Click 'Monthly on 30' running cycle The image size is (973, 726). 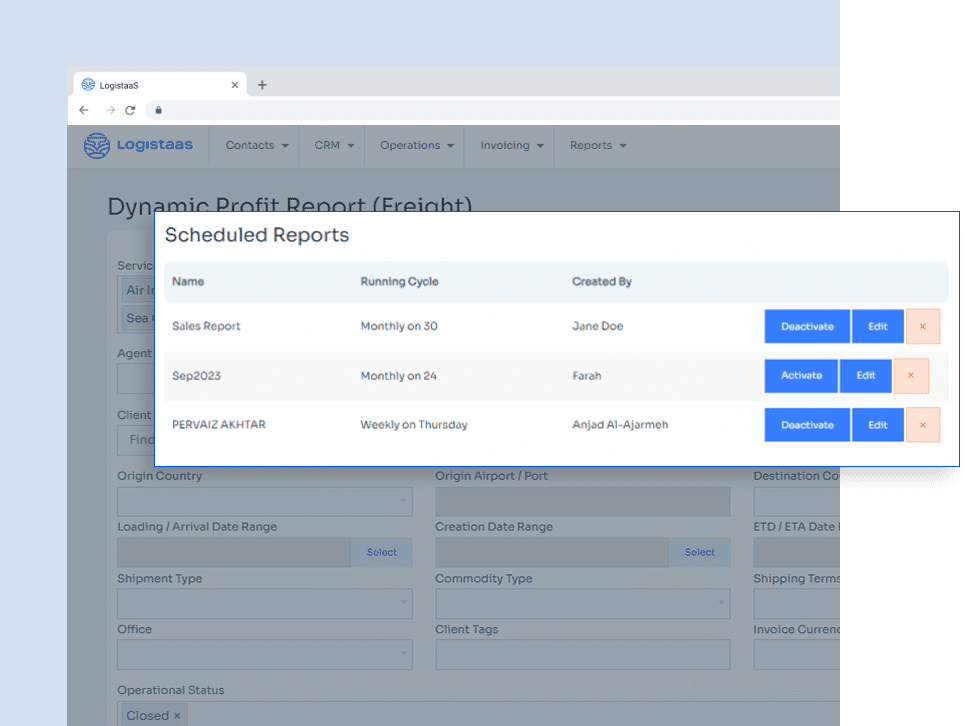point(399,326)
